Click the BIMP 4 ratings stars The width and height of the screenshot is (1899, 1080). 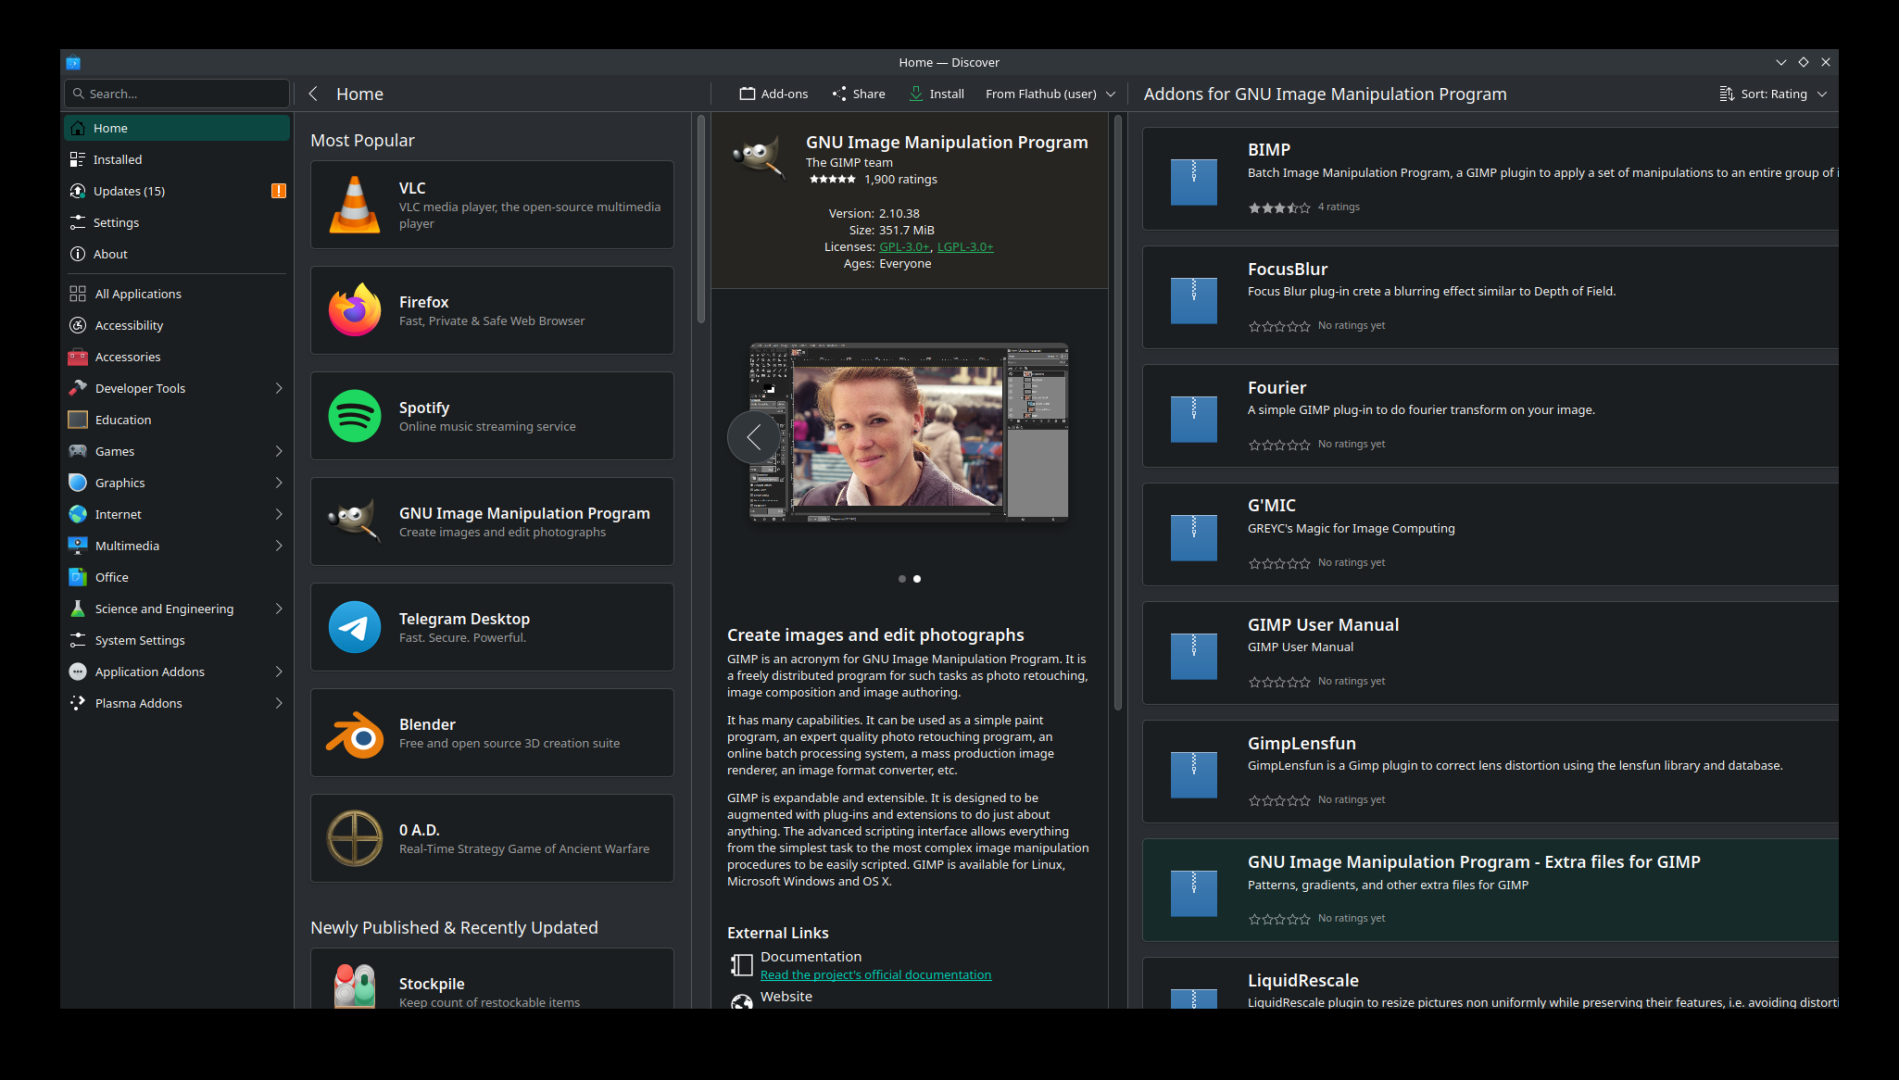tap(1279, 208)
